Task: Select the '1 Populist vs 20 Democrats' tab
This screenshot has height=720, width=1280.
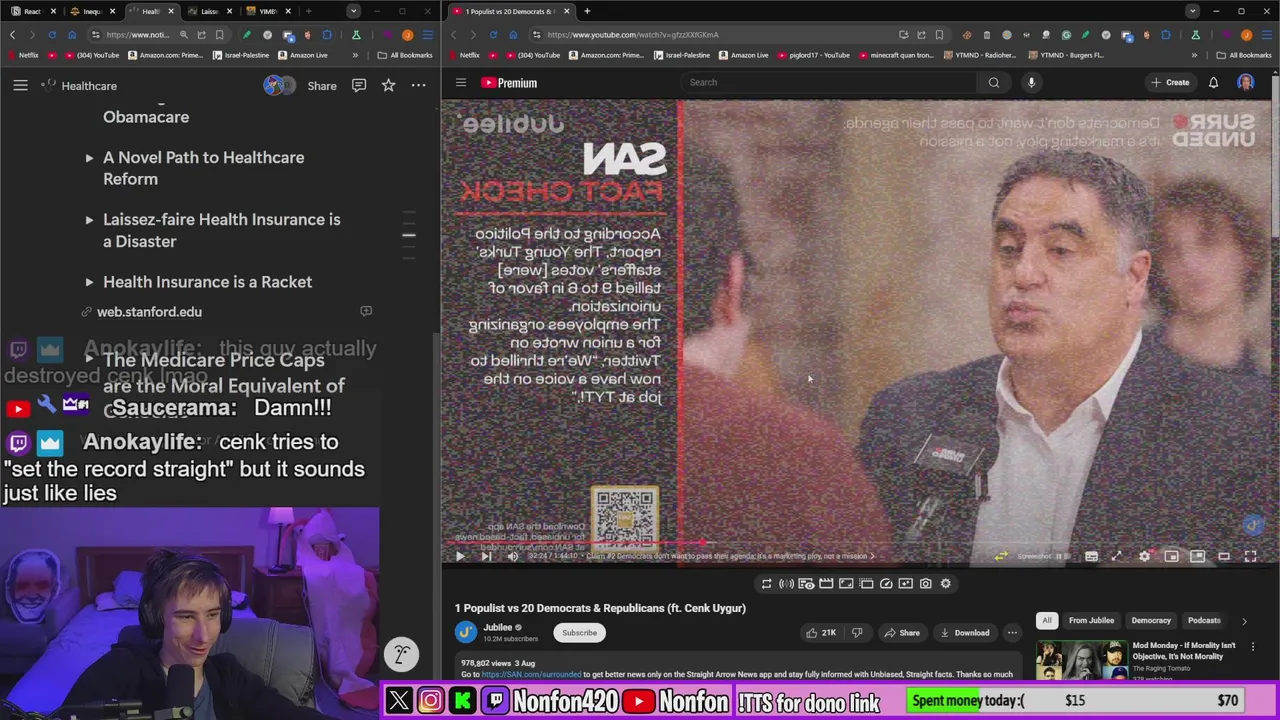Action: point(509,11)
